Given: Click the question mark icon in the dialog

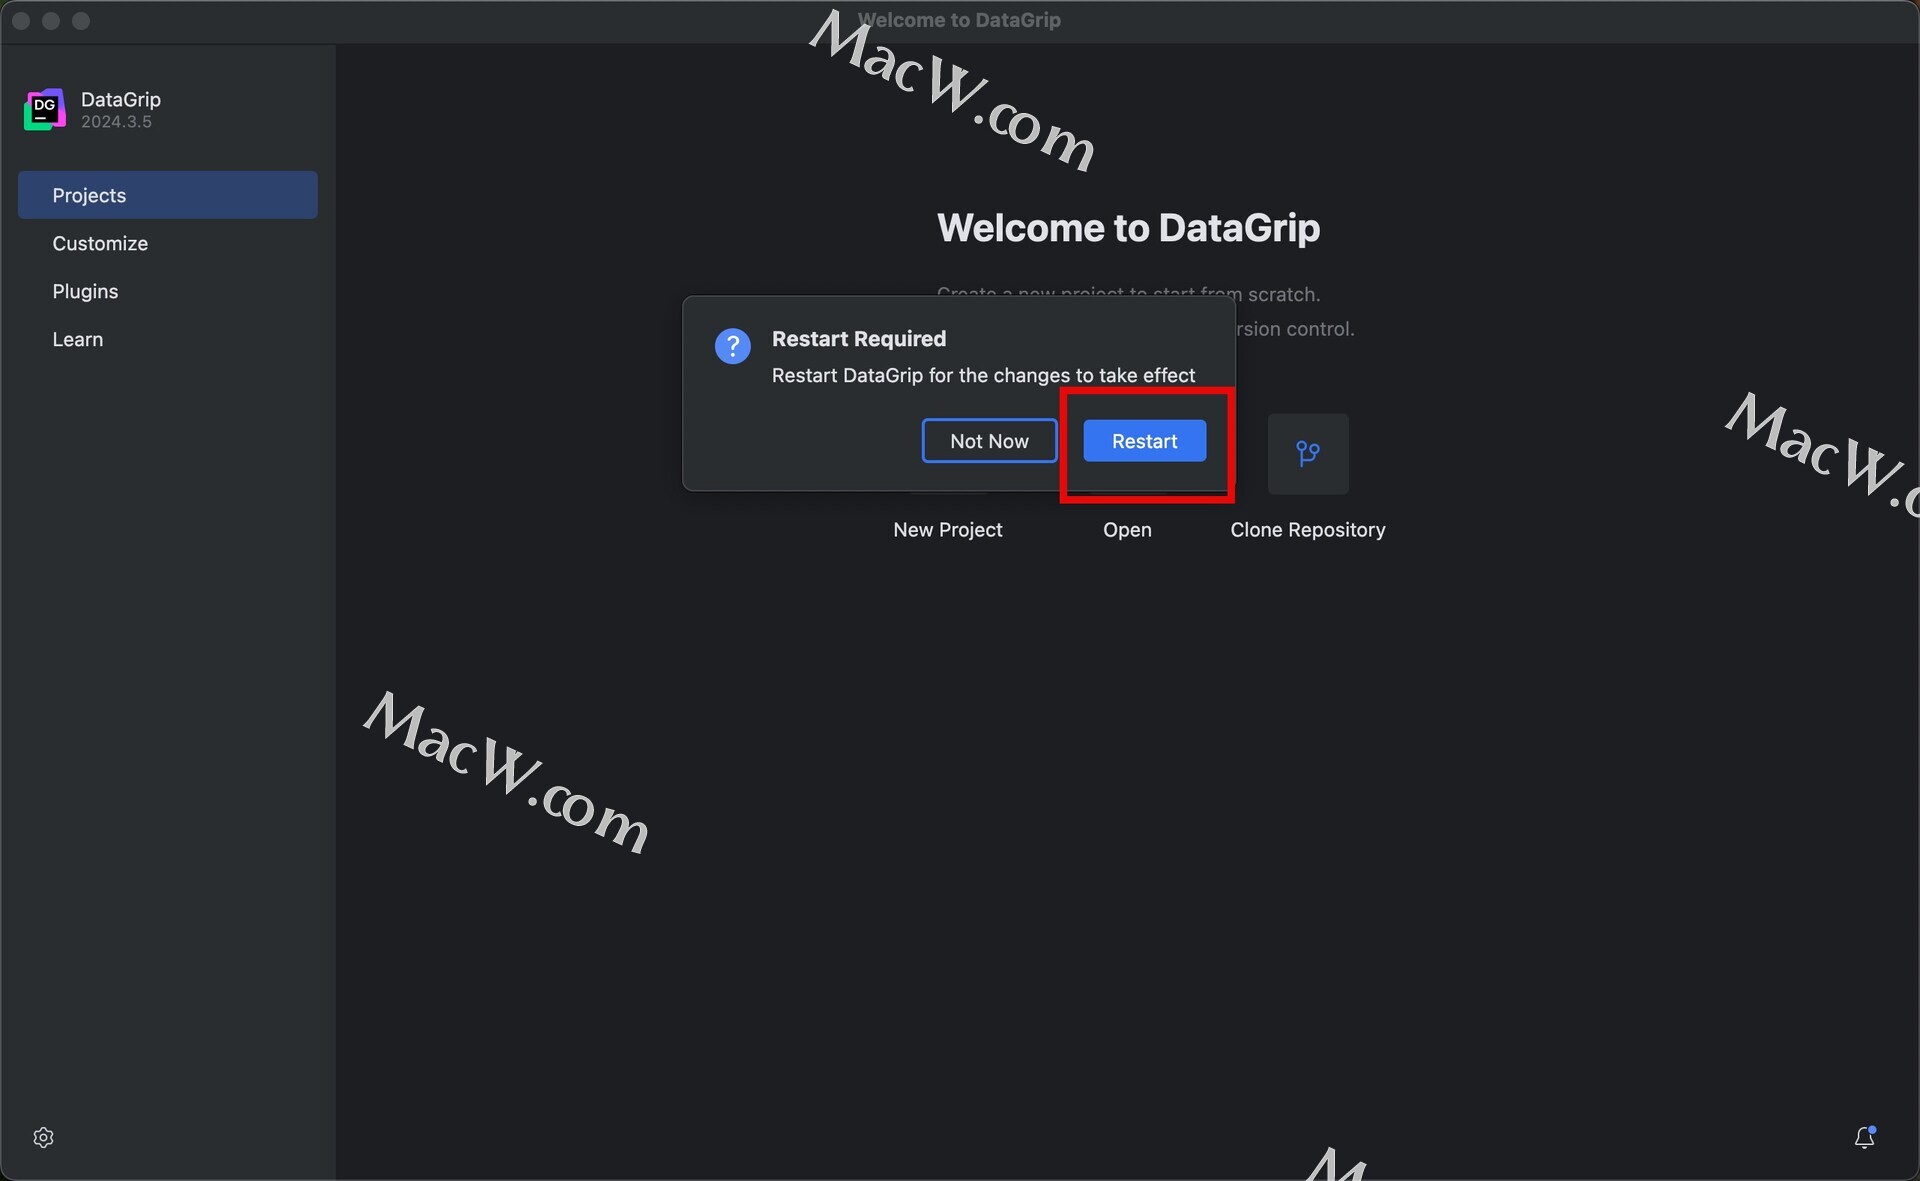Looking at the screenshot, I should pyautogui.click(x=733, y=347).
